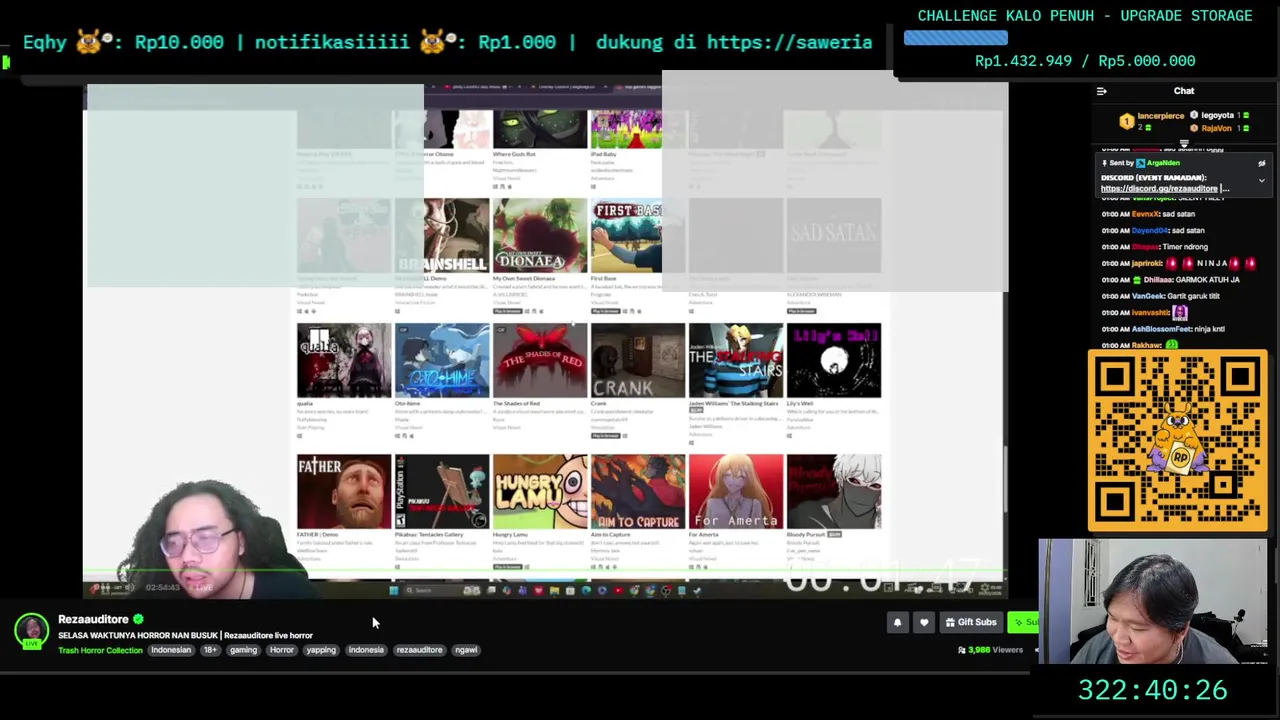This screenshot has height=720, width=1280.
Task: Open RajaVon in the gifter leaderboard
Action: point(1216,128)
